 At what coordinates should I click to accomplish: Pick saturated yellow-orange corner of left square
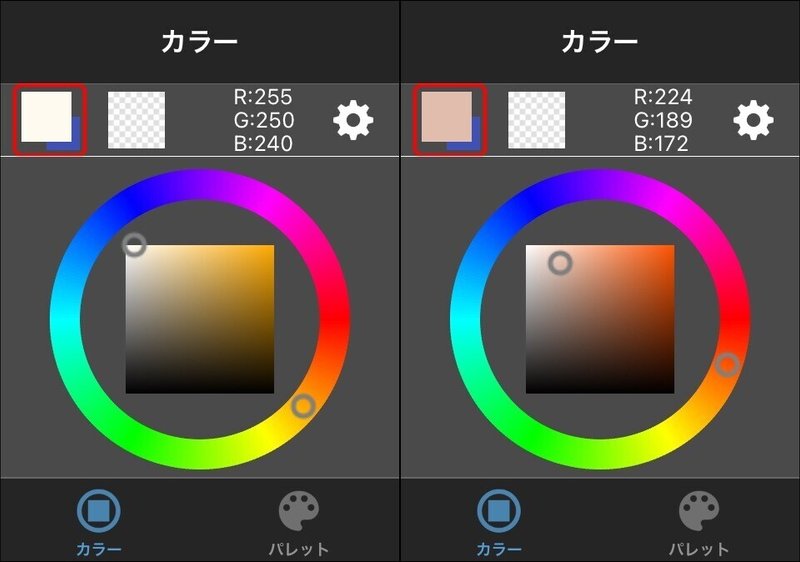click(x=270, y=249)
